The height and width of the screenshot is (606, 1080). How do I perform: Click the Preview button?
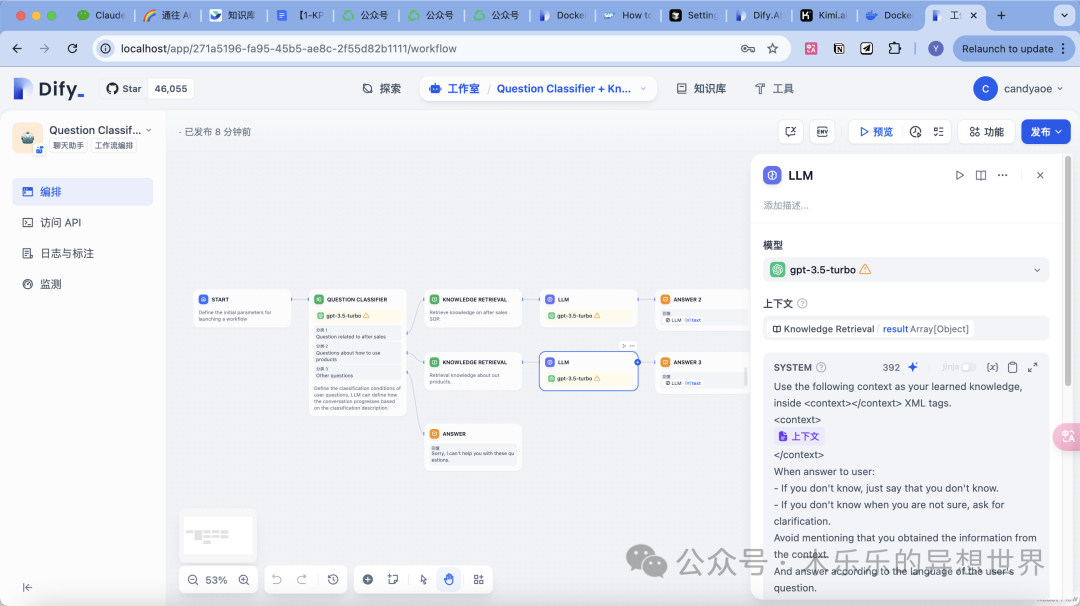pyautogui.click(x=876, y=132)
